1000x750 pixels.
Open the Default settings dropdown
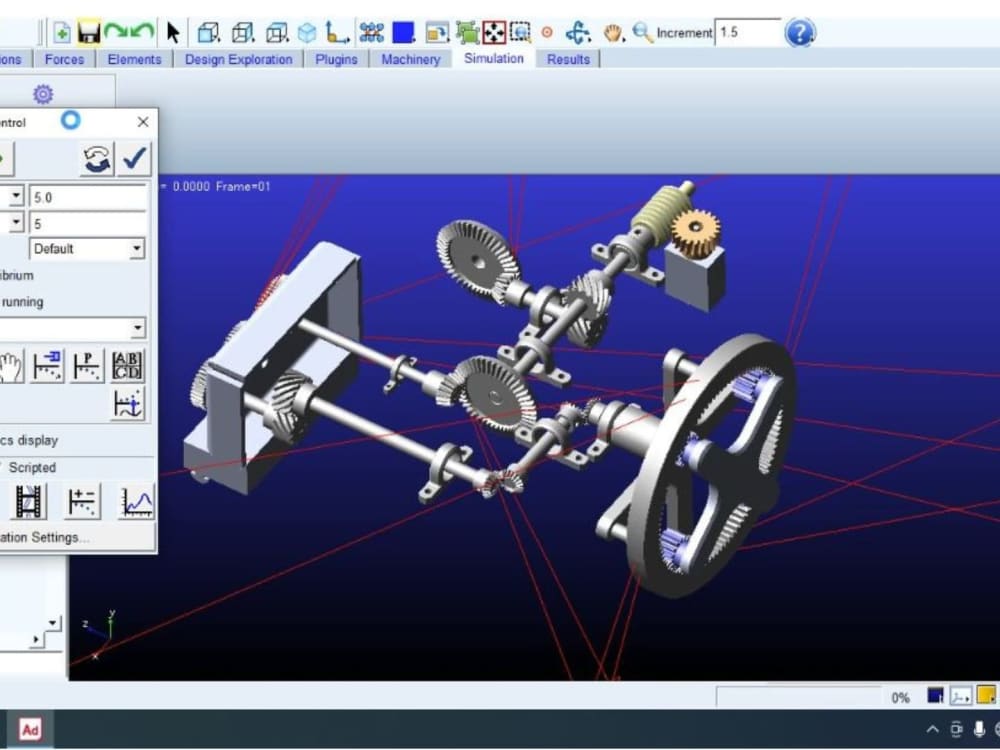tap(135, 248)
